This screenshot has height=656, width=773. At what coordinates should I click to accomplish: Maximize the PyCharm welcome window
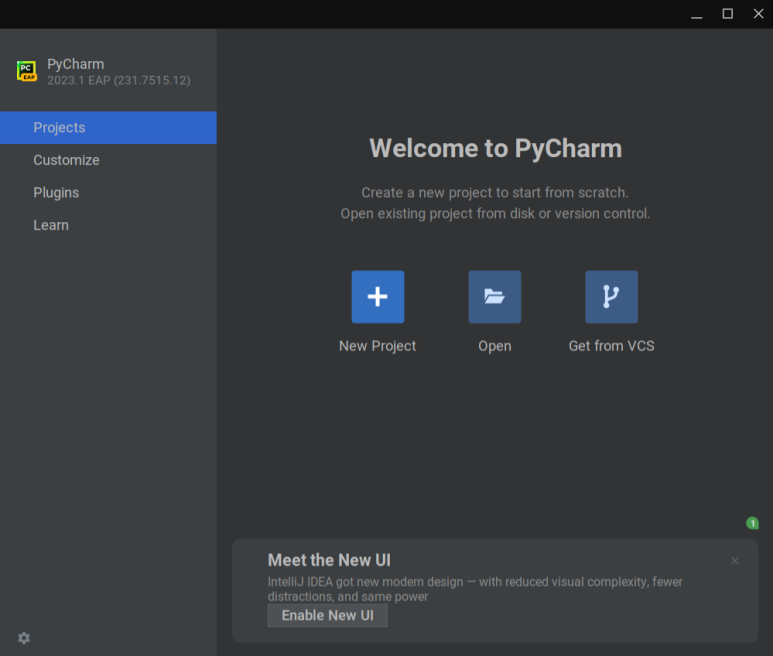pyautogui.click(x=727, y=14)
